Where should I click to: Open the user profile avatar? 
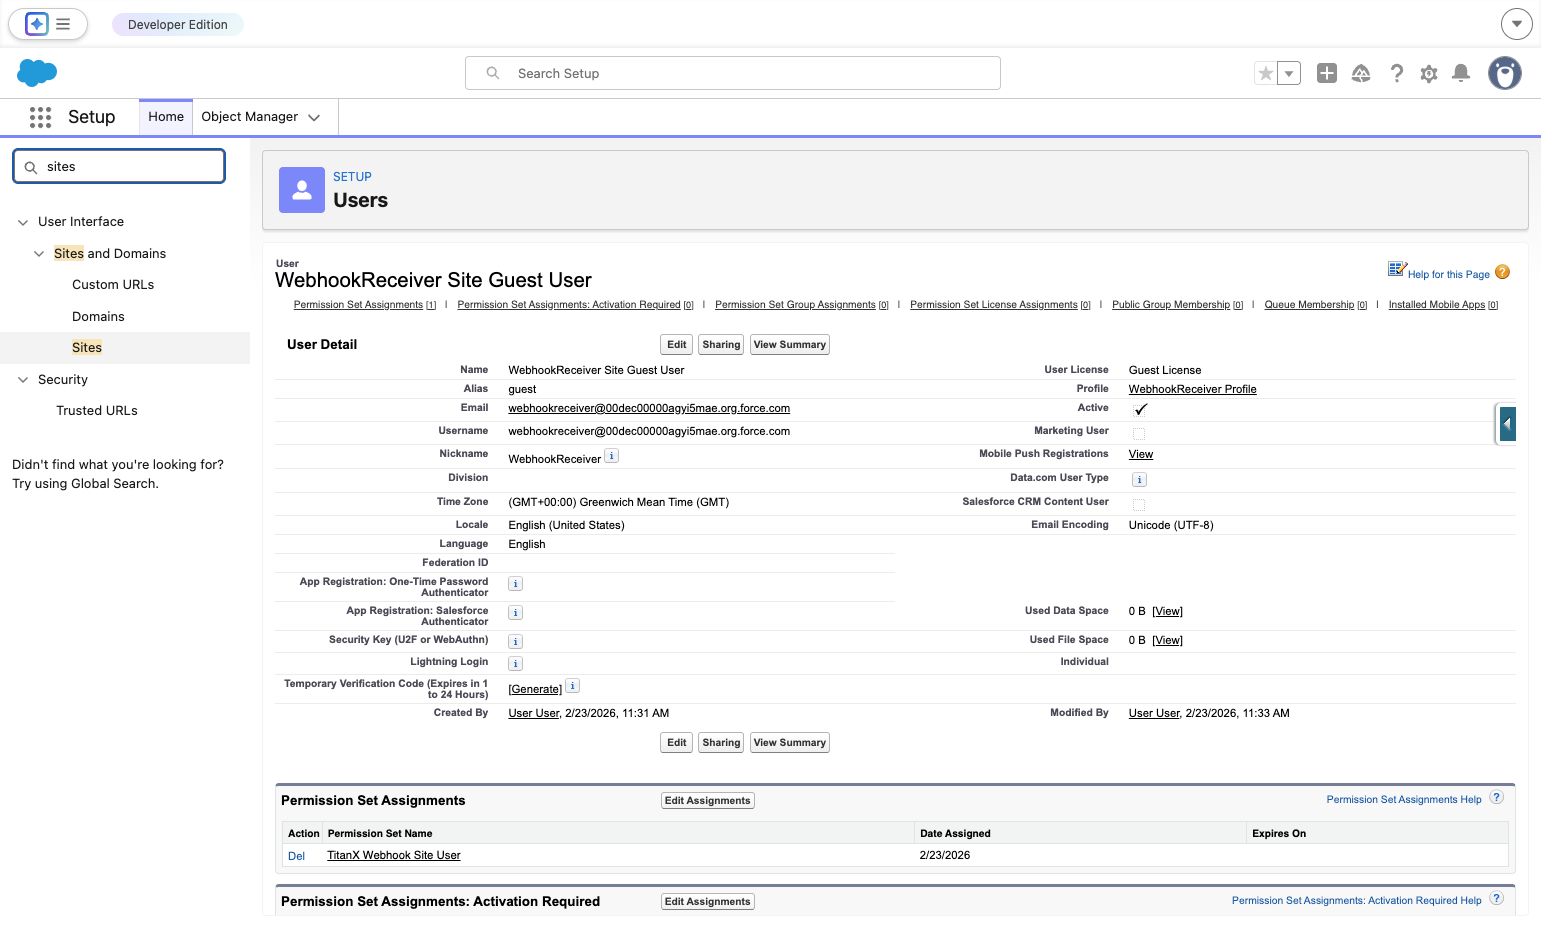click(1505, 73)
